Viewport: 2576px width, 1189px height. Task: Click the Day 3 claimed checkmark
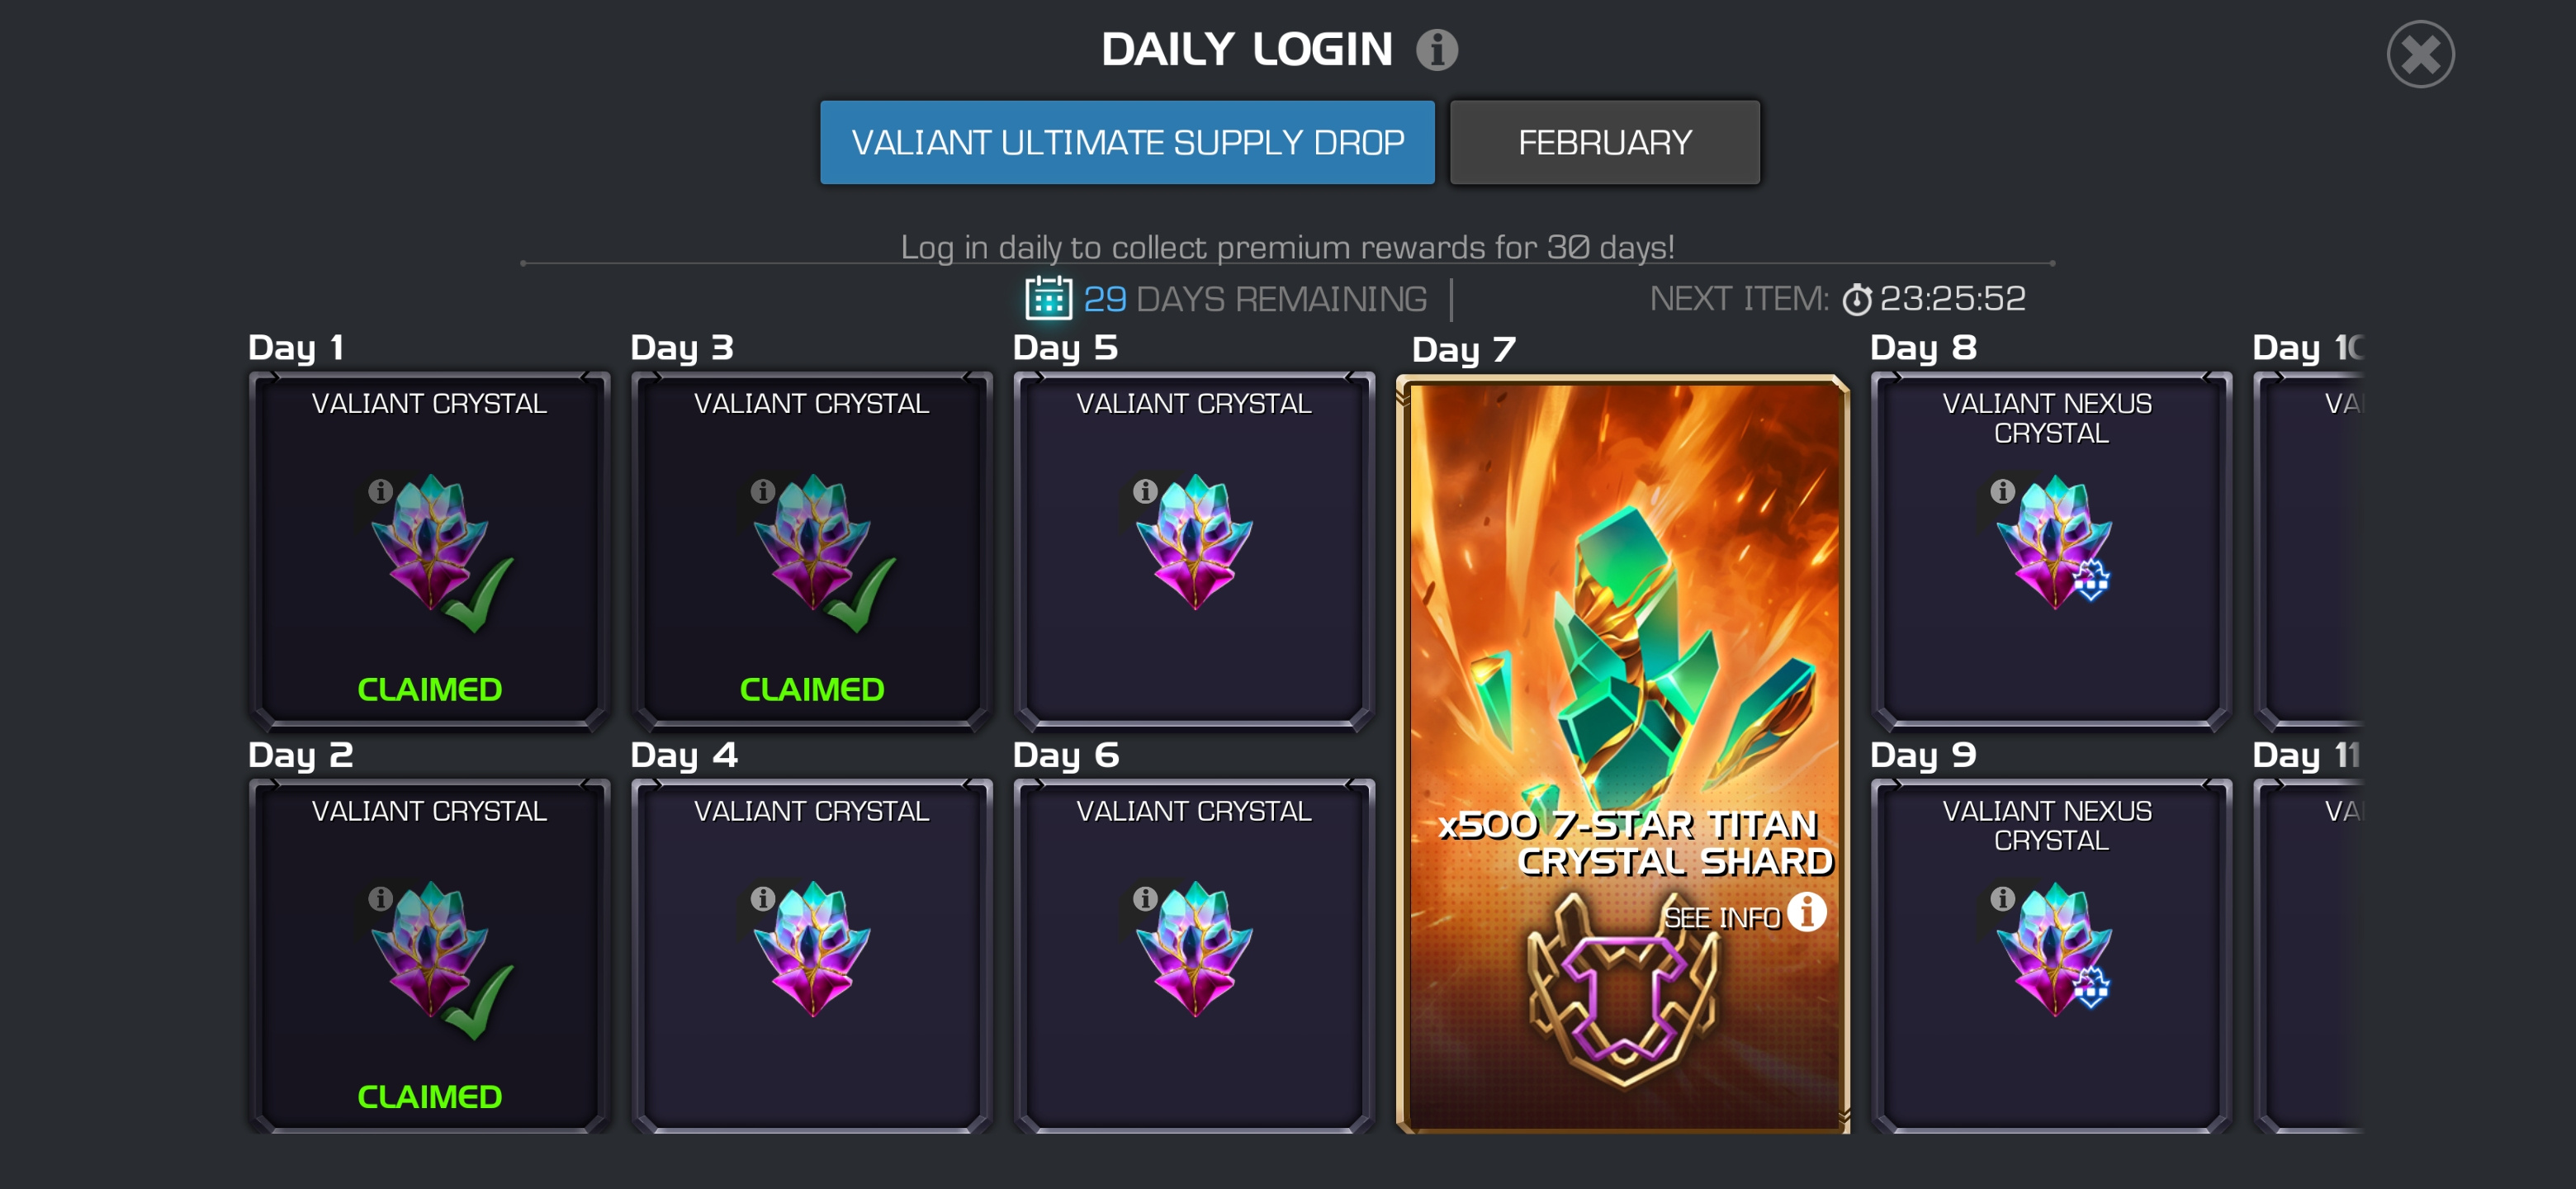[861, 595]
